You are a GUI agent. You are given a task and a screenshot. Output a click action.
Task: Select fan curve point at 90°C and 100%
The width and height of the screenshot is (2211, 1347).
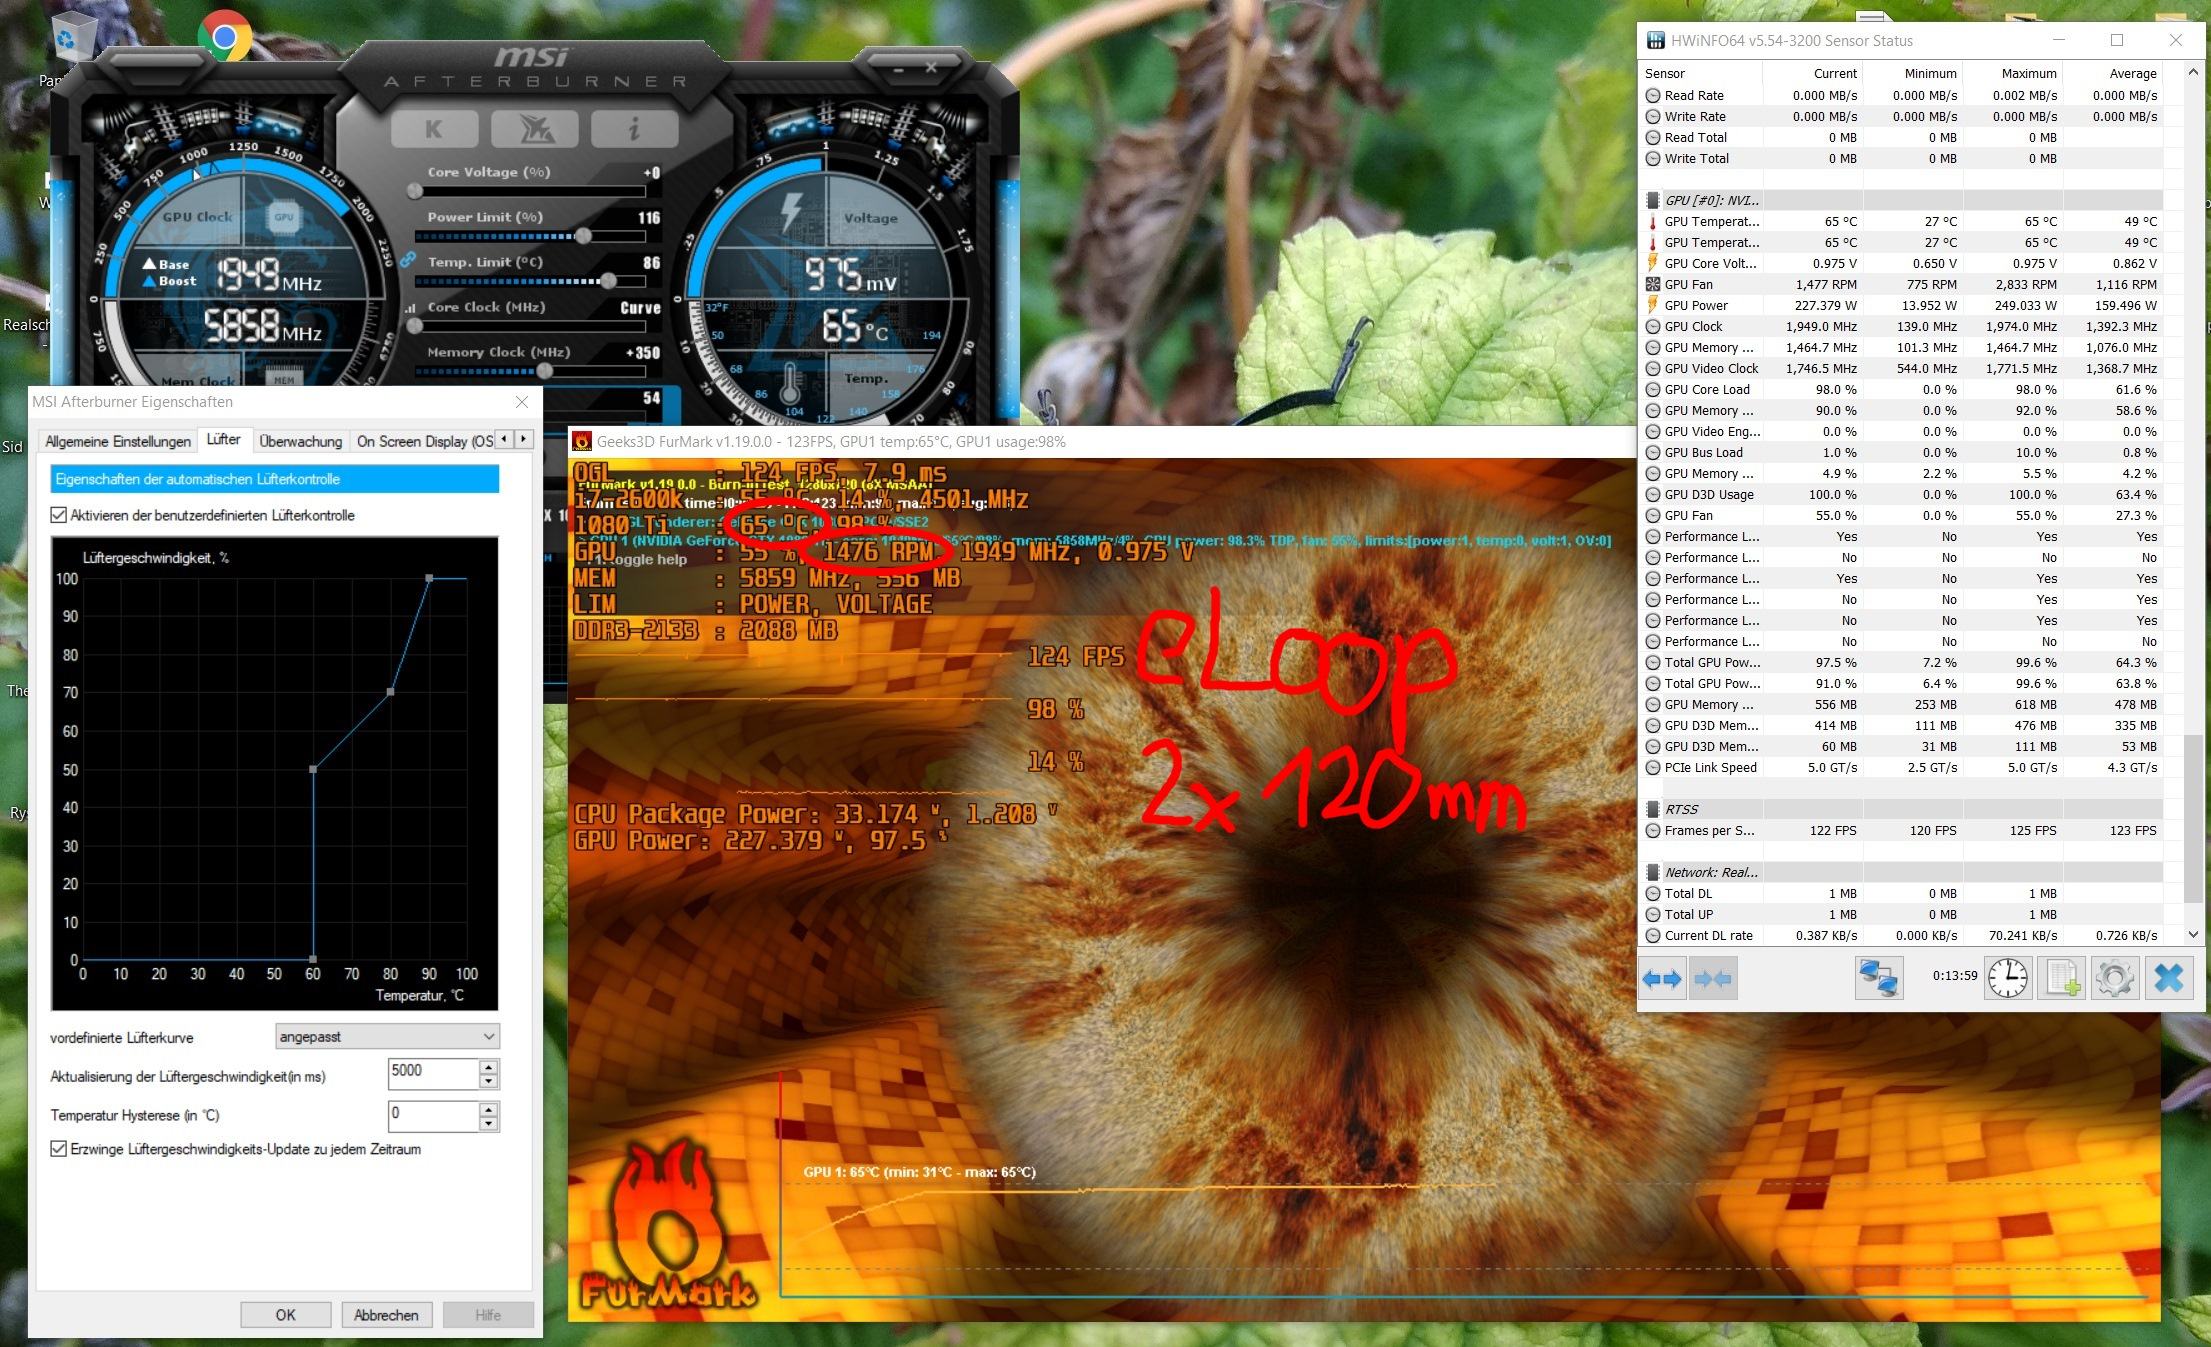tap(429, 578)
